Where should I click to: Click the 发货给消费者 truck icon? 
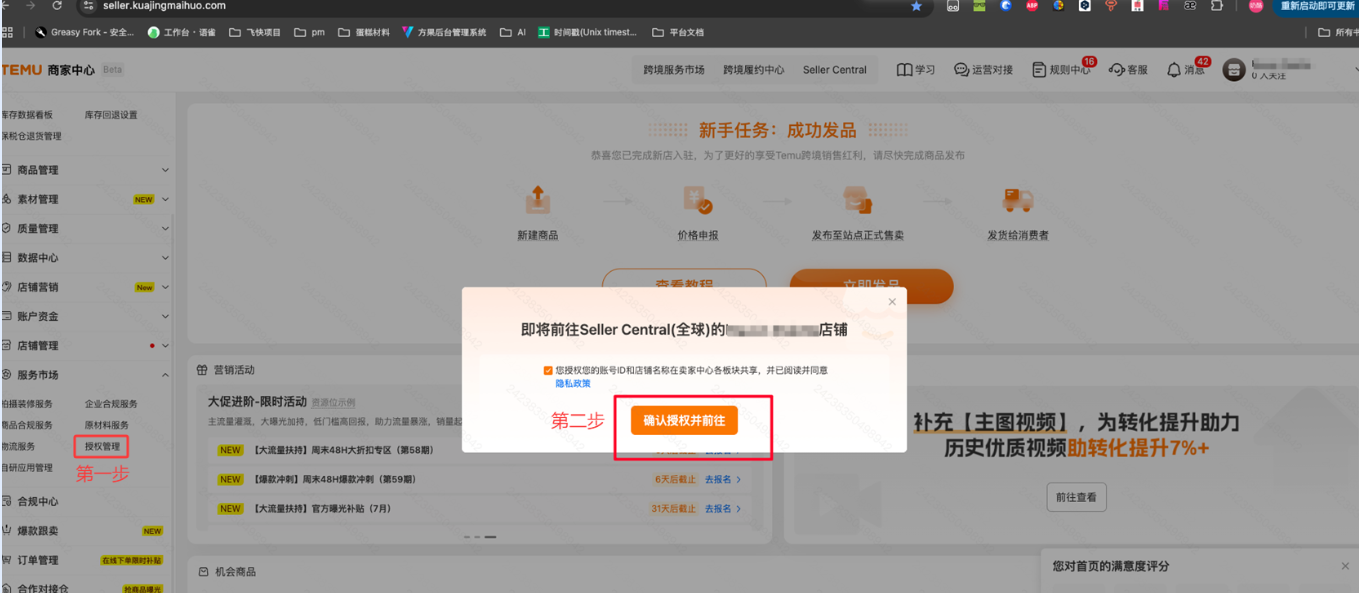(1018, 200)
